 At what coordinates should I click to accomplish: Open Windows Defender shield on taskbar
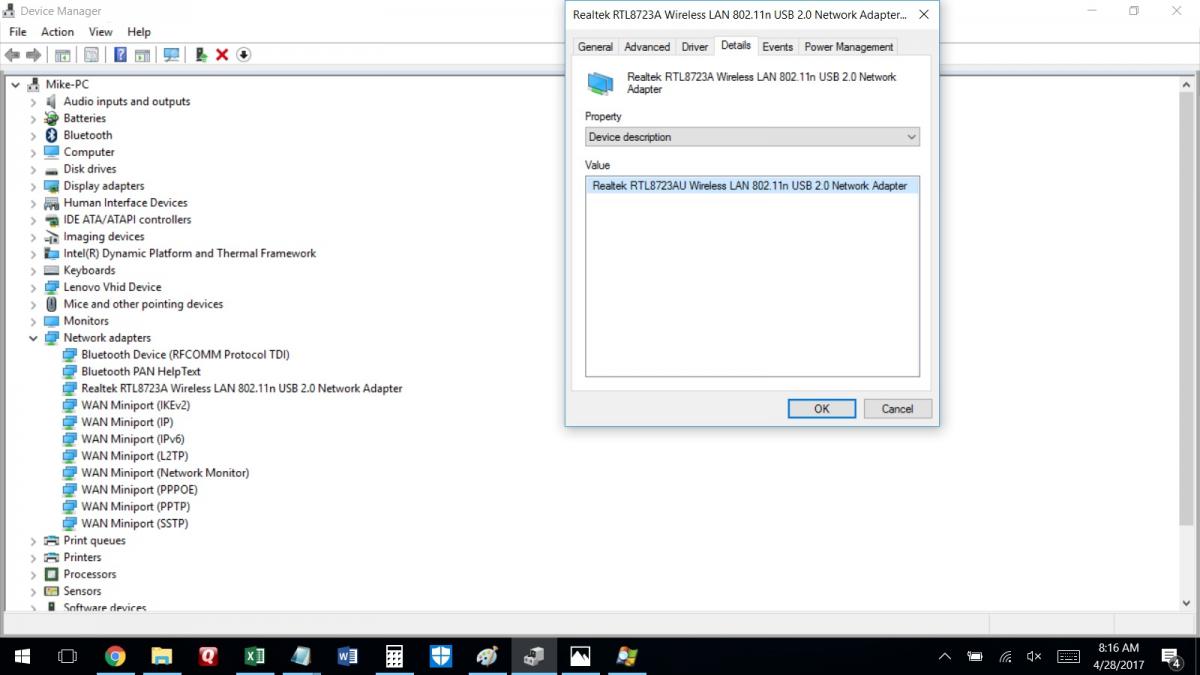point(440,656)
